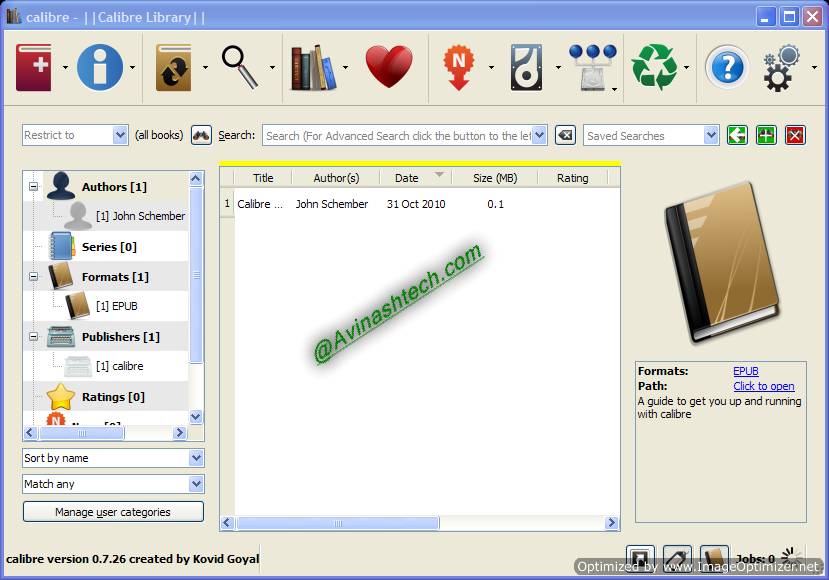Click the Connect/share network icon

coord(593,67)
